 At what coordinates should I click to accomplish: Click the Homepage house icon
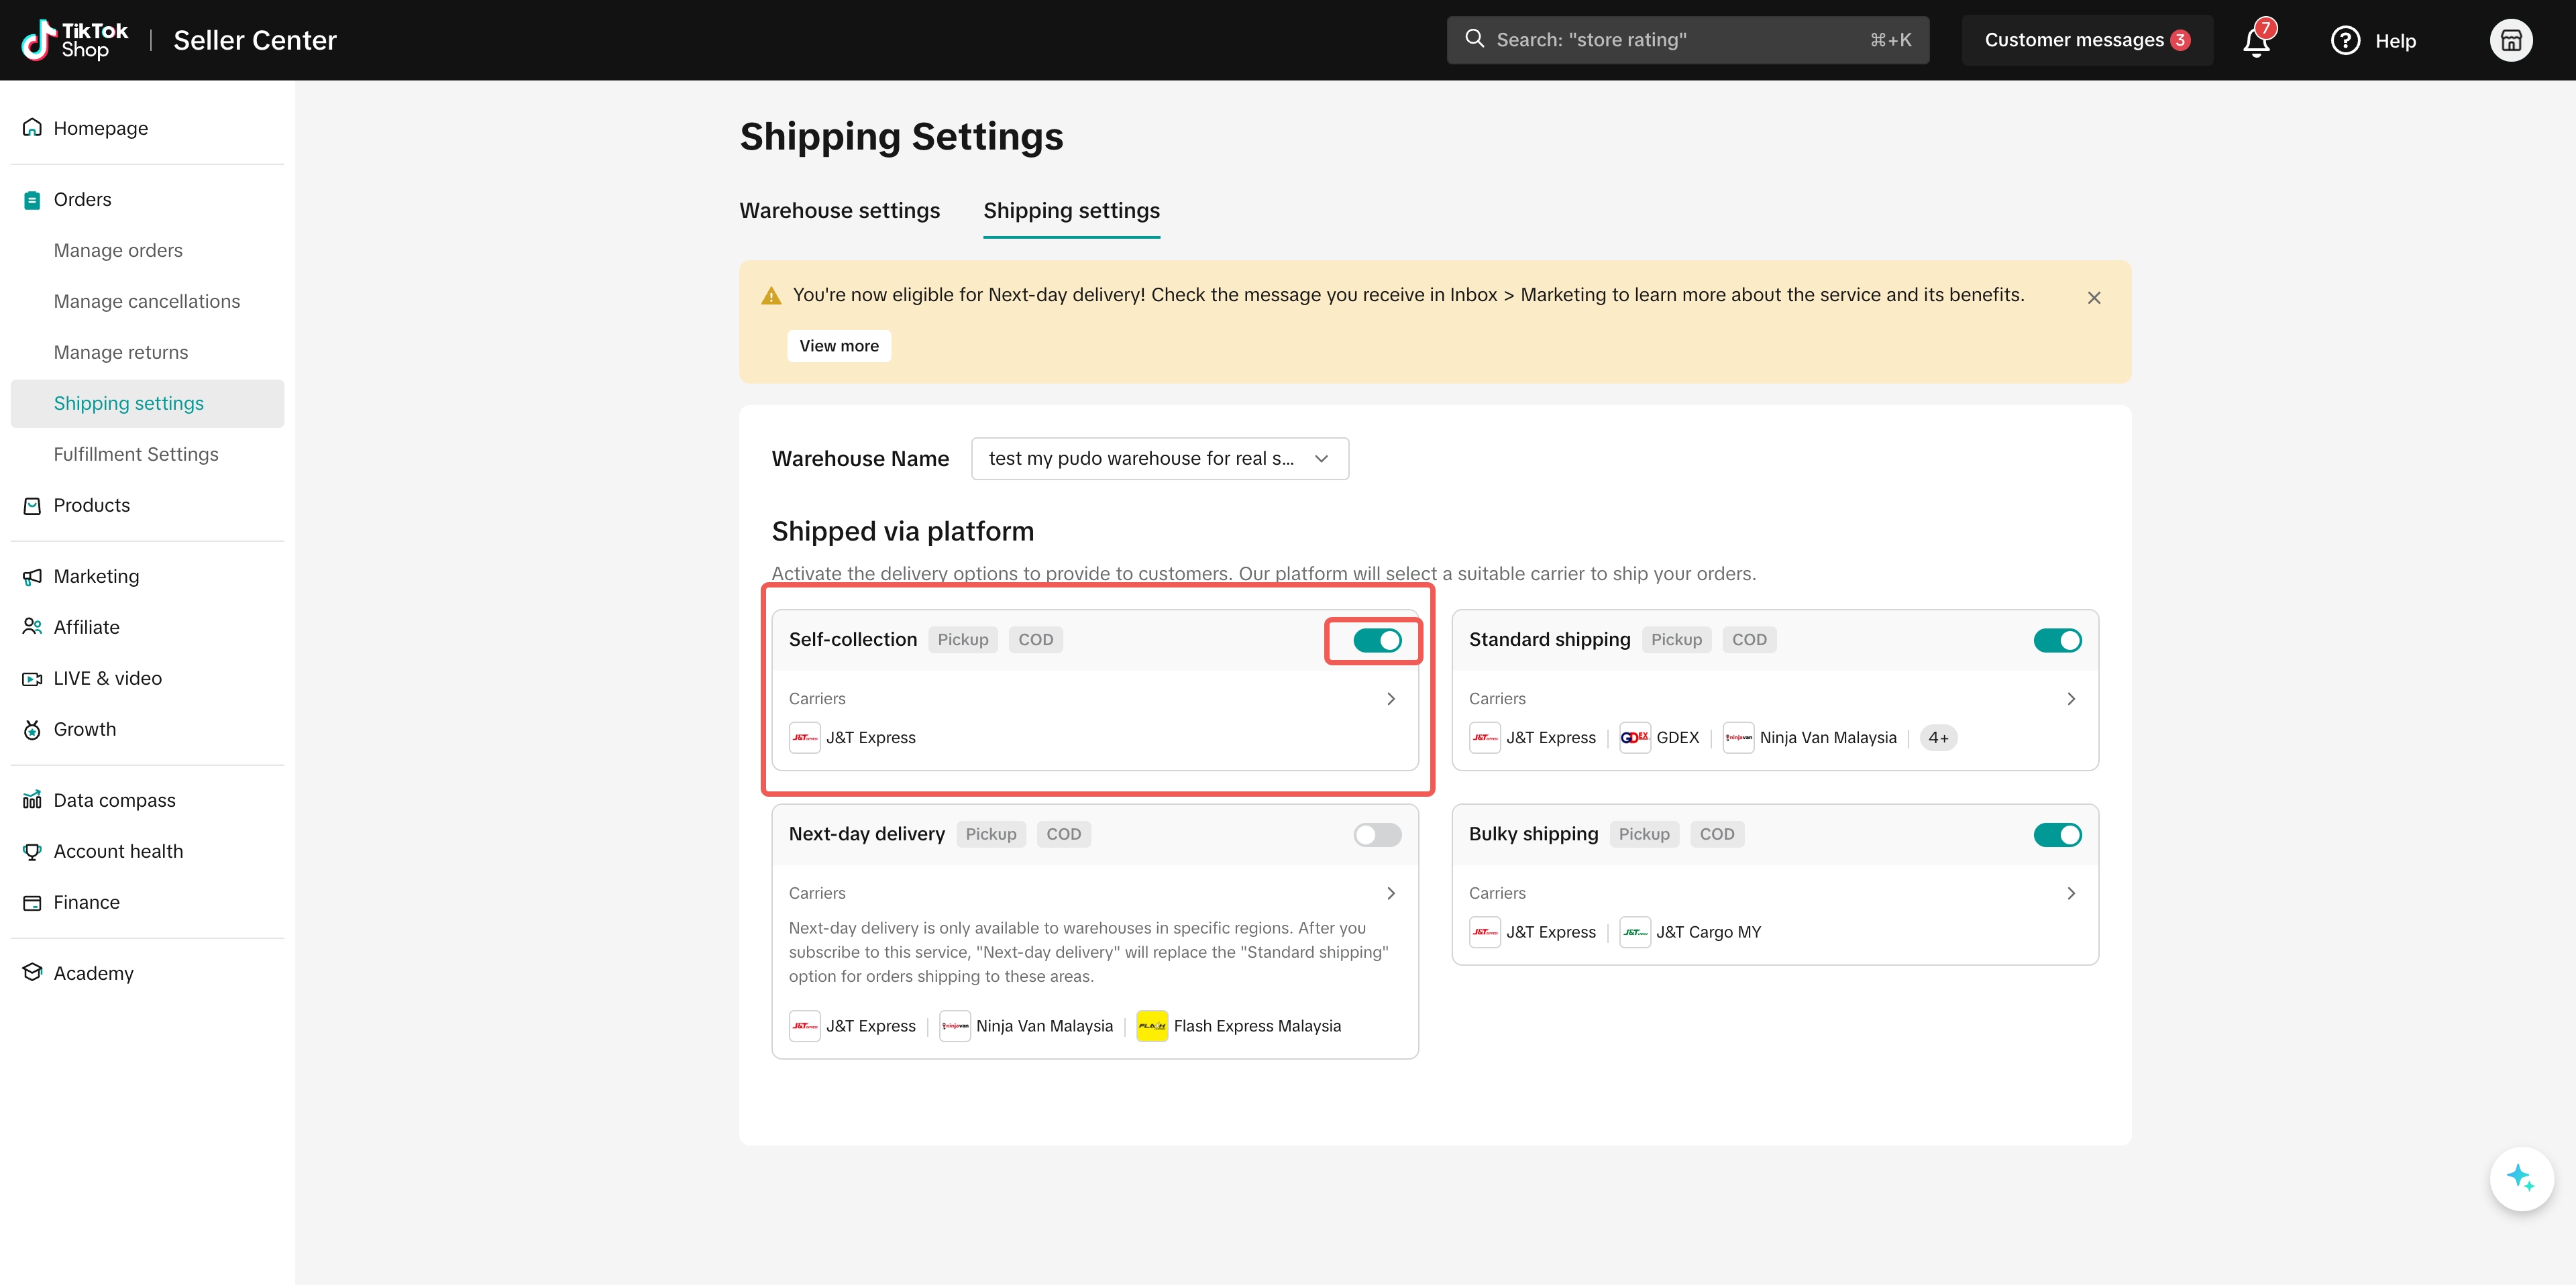click(32, 127)
